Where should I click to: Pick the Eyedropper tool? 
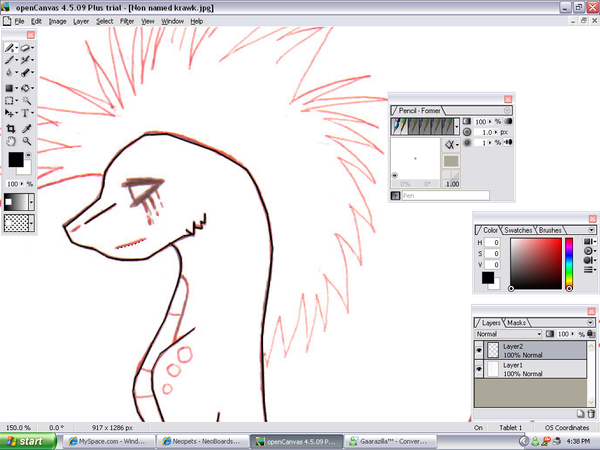click(26, 128)
